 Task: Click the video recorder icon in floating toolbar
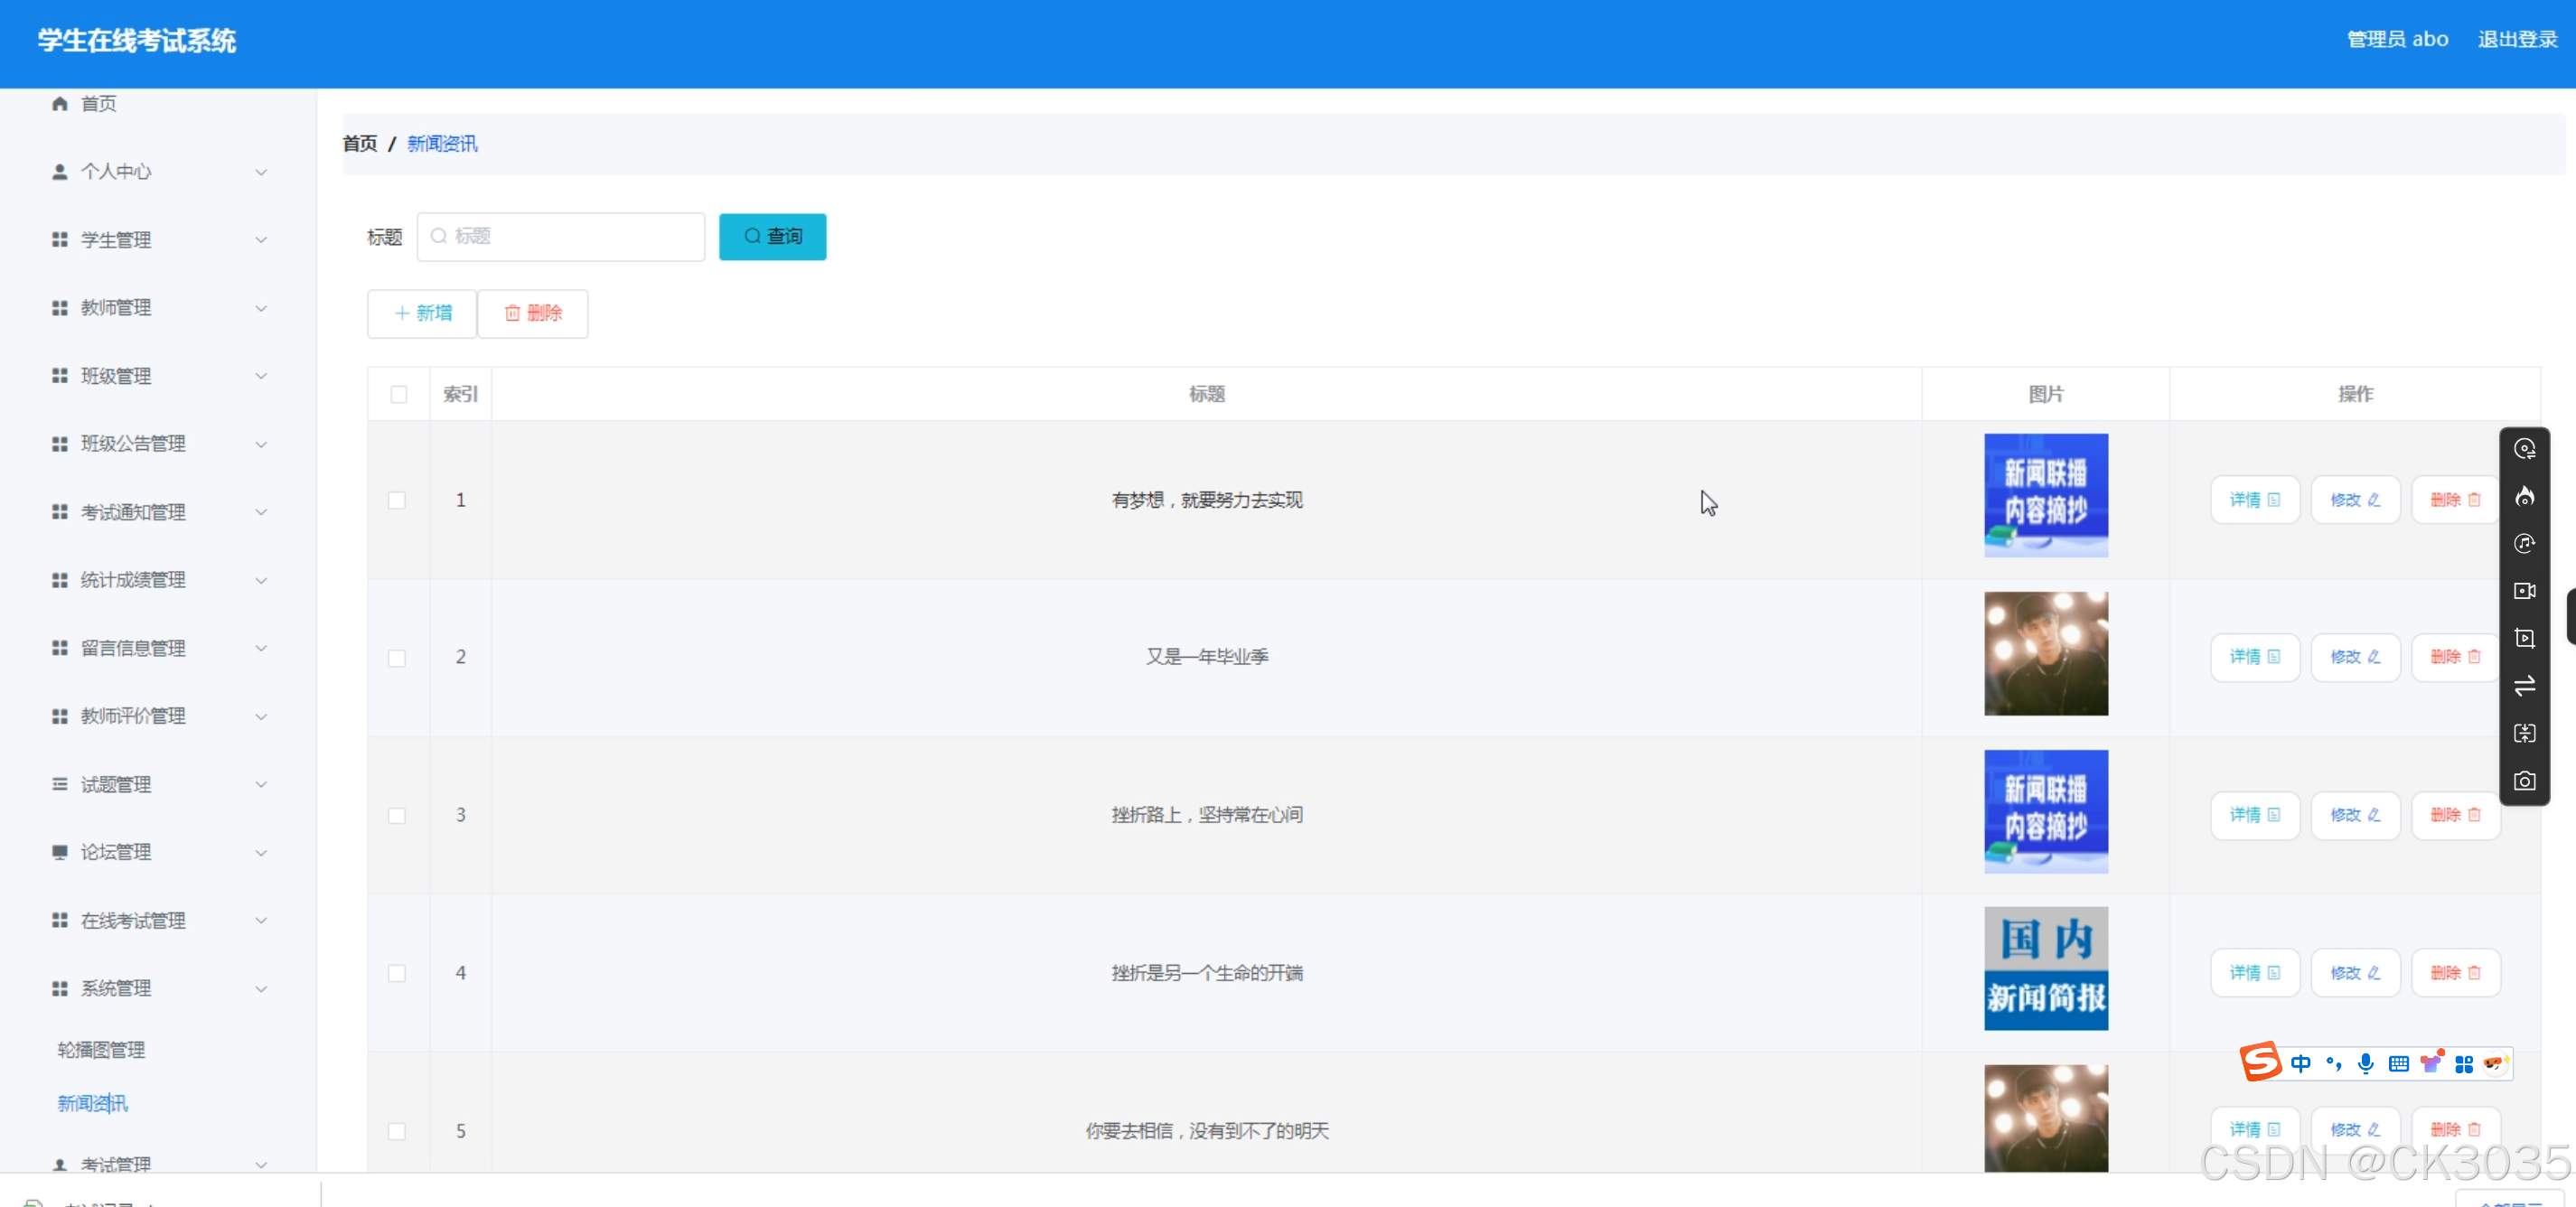pyautogui.click(x=2524, y=591)
